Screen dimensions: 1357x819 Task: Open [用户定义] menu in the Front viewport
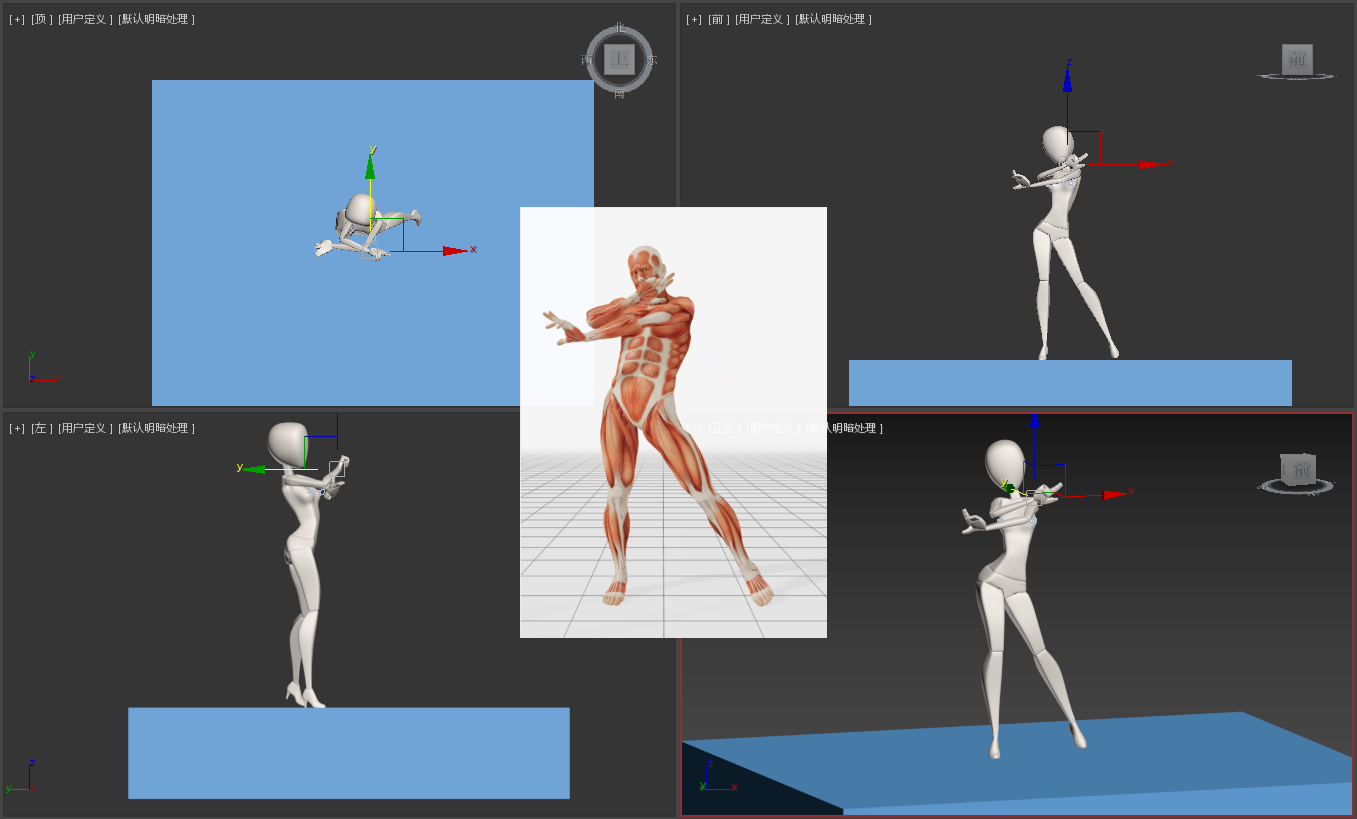[762, 19]
